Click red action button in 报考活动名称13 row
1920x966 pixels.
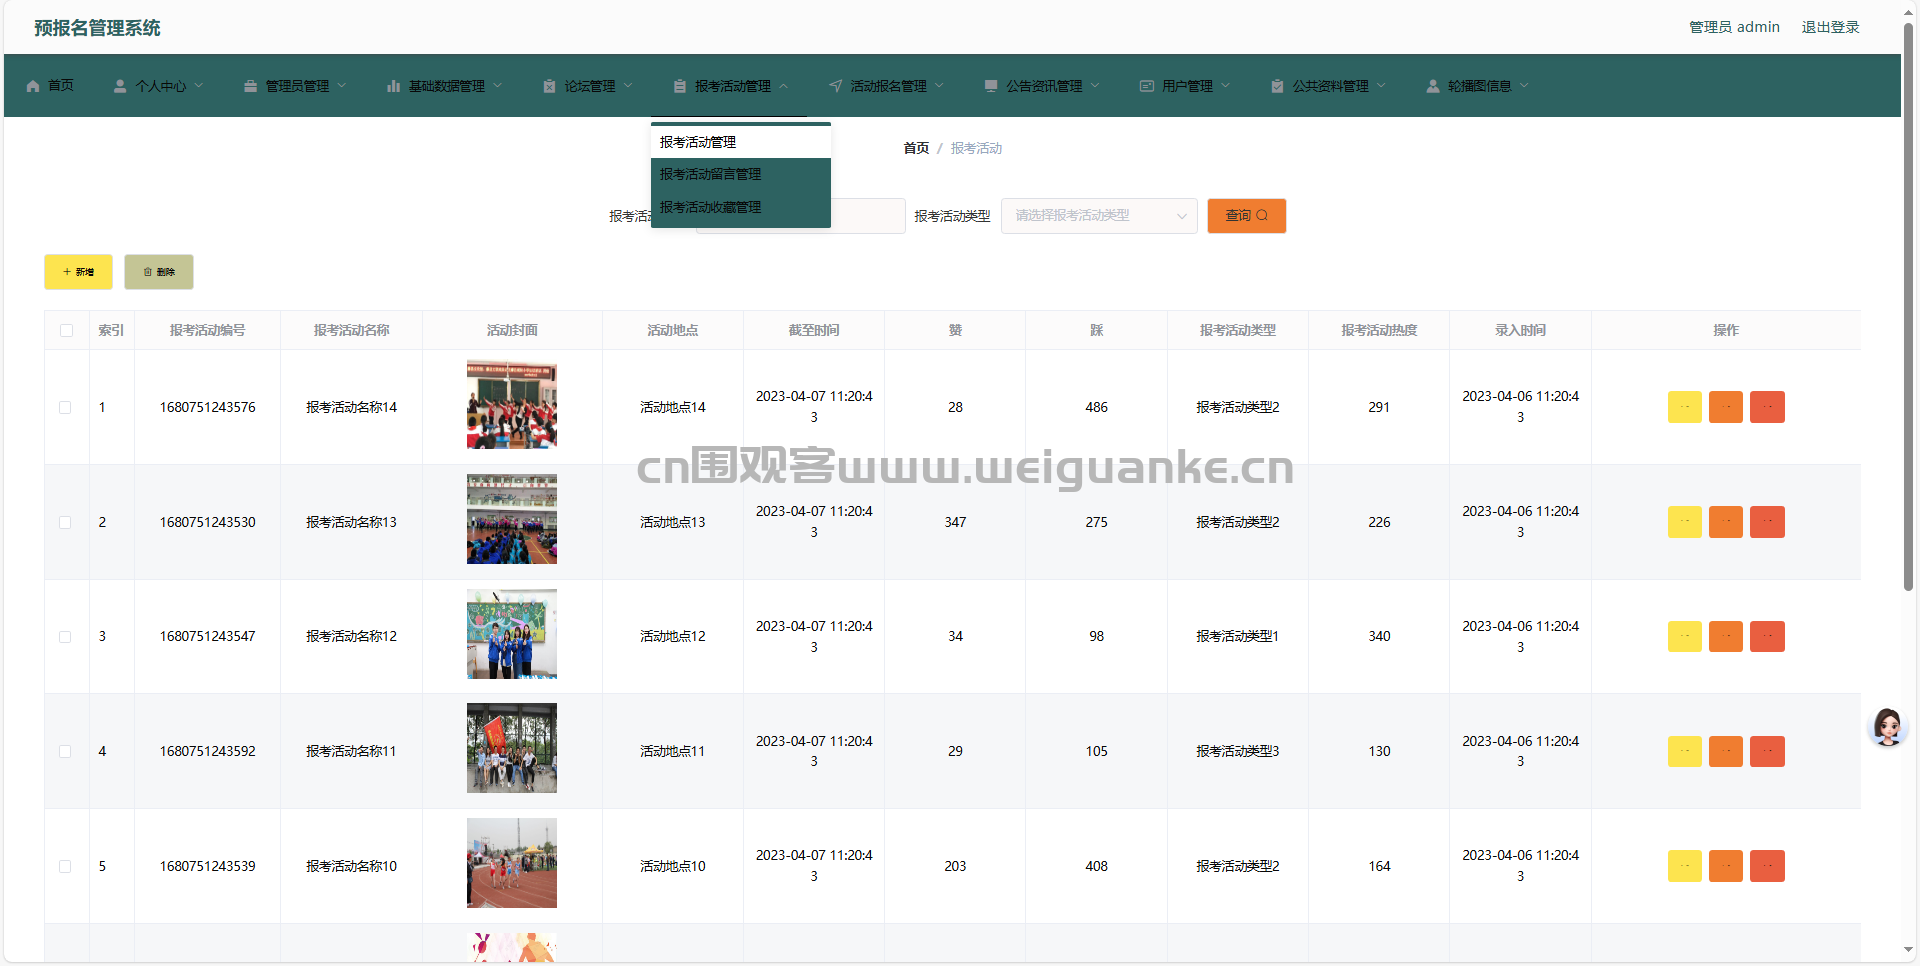[x=1767, y=522]
